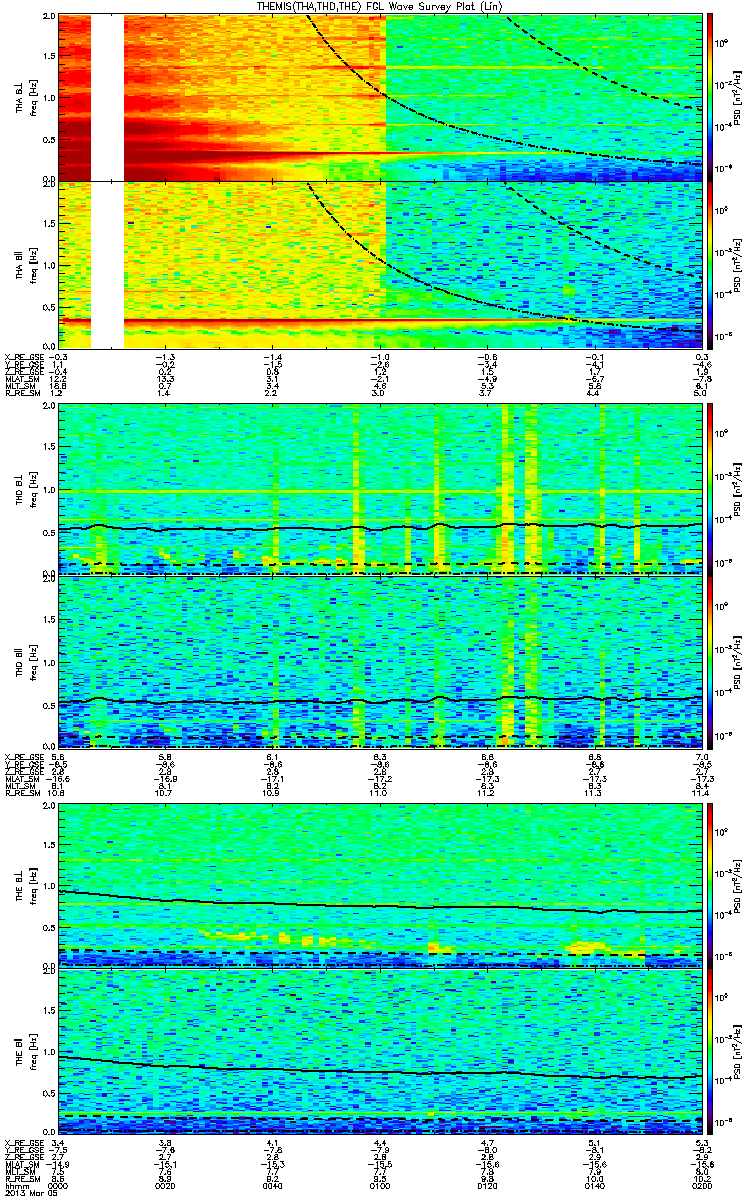The height and width of the screenshot is (1200, 750).
Task: Click the '0200' time label on the hhmm axis
Action: pyautogui.click(x=701, y=1185)
